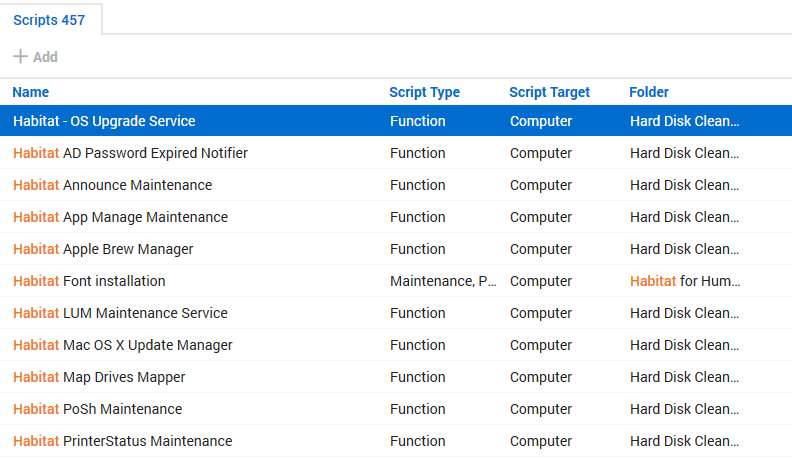Click Computer cell in Announce Maintenance row

(541, 185)
